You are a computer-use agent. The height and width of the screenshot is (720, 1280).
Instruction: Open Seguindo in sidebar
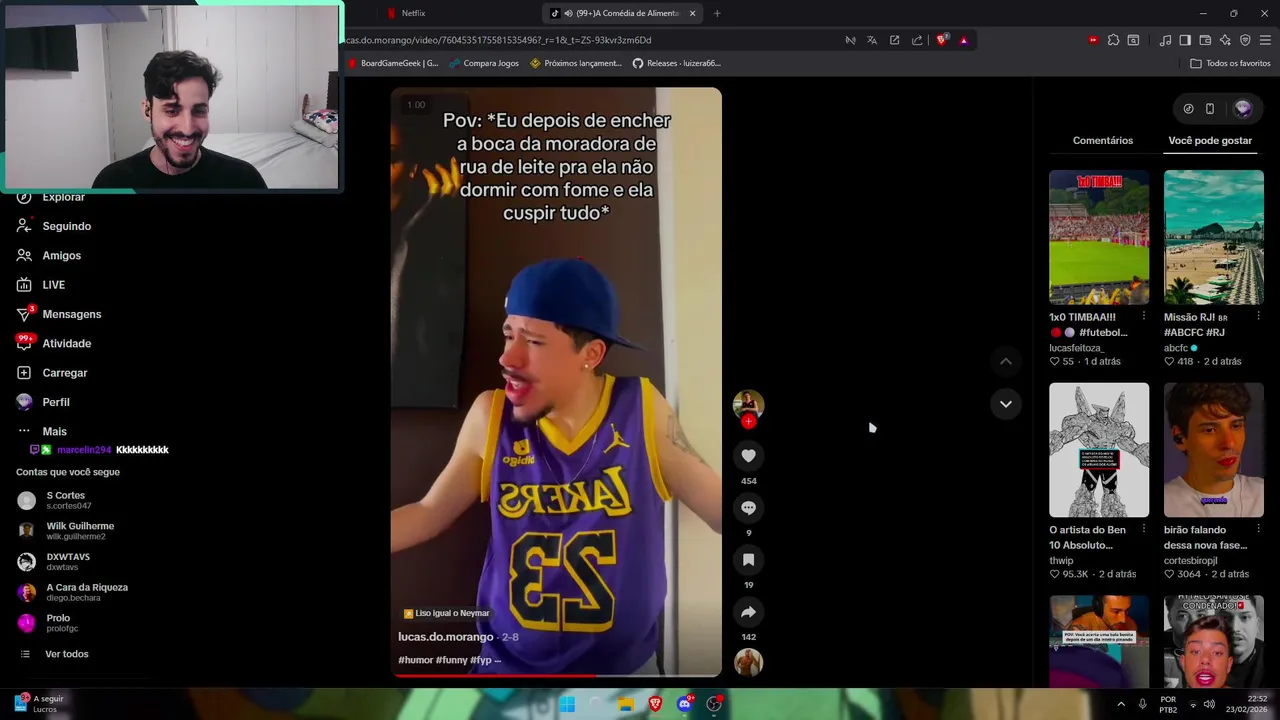click(66, 226)
